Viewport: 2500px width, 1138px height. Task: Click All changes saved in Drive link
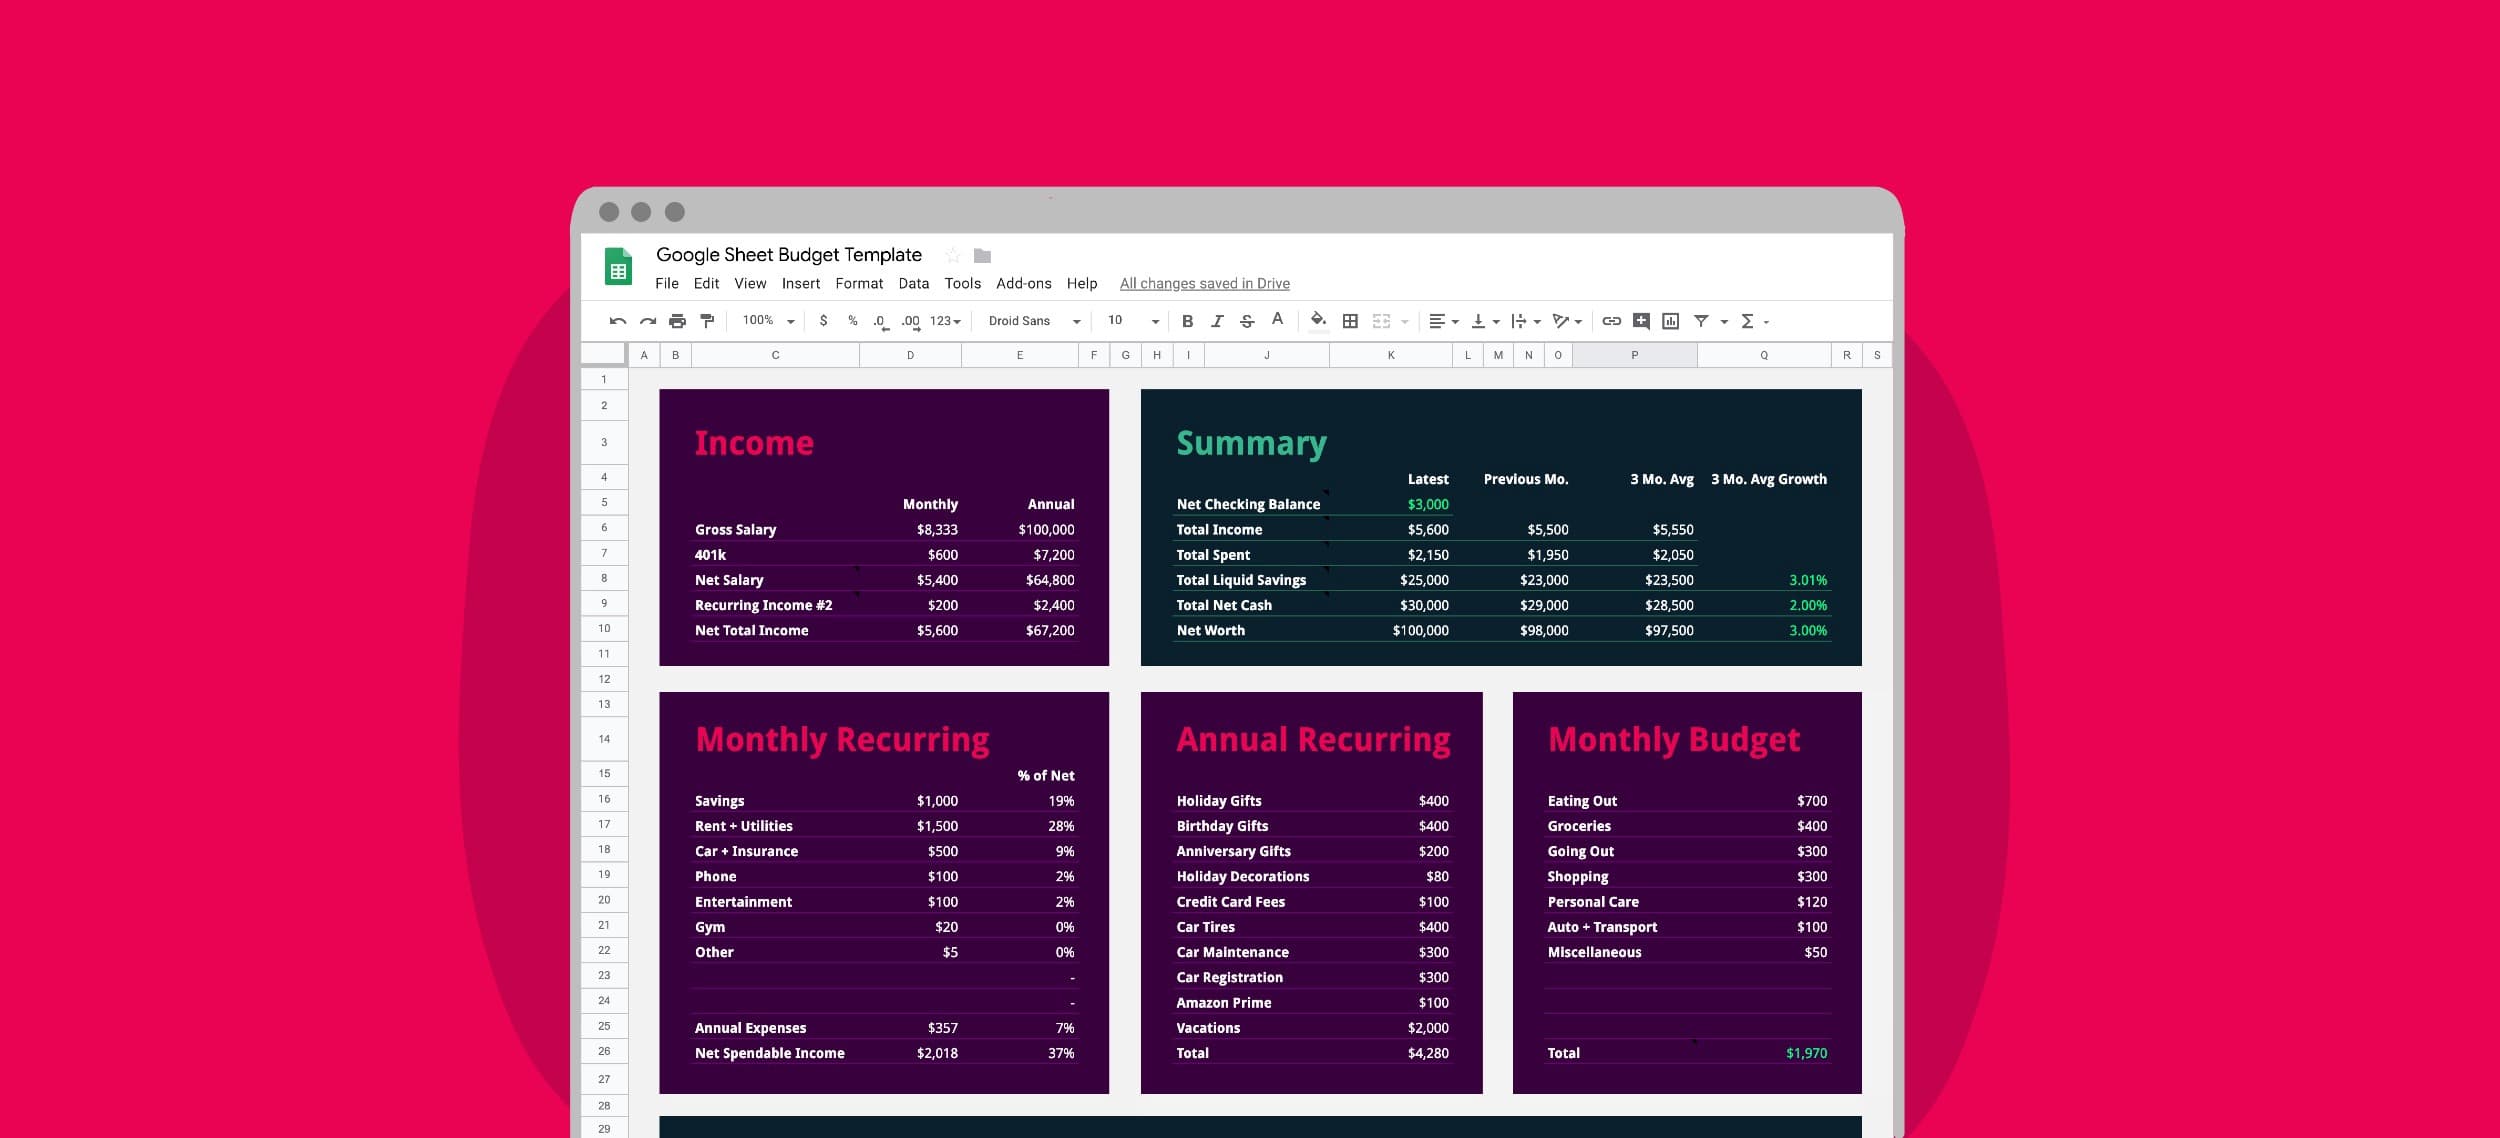click(1204, 284)
